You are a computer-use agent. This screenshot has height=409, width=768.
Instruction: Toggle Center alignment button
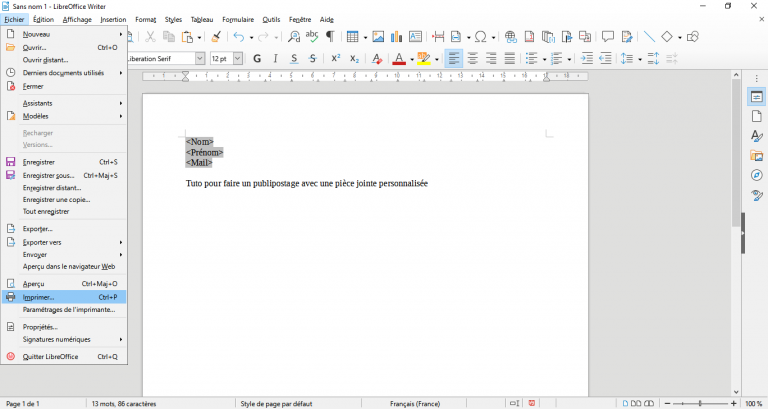pos(472,59)
